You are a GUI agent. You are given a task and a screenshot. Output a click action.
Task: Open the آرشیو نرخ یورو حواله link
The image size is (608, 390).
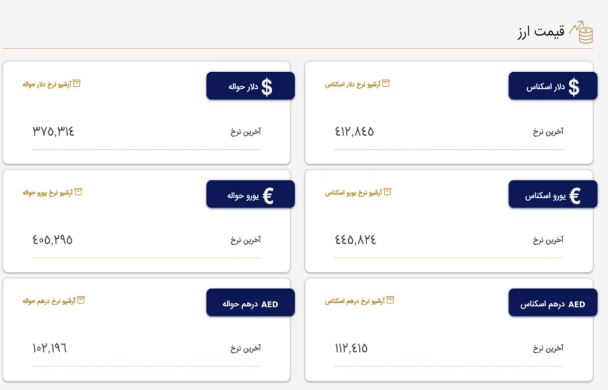52,192
